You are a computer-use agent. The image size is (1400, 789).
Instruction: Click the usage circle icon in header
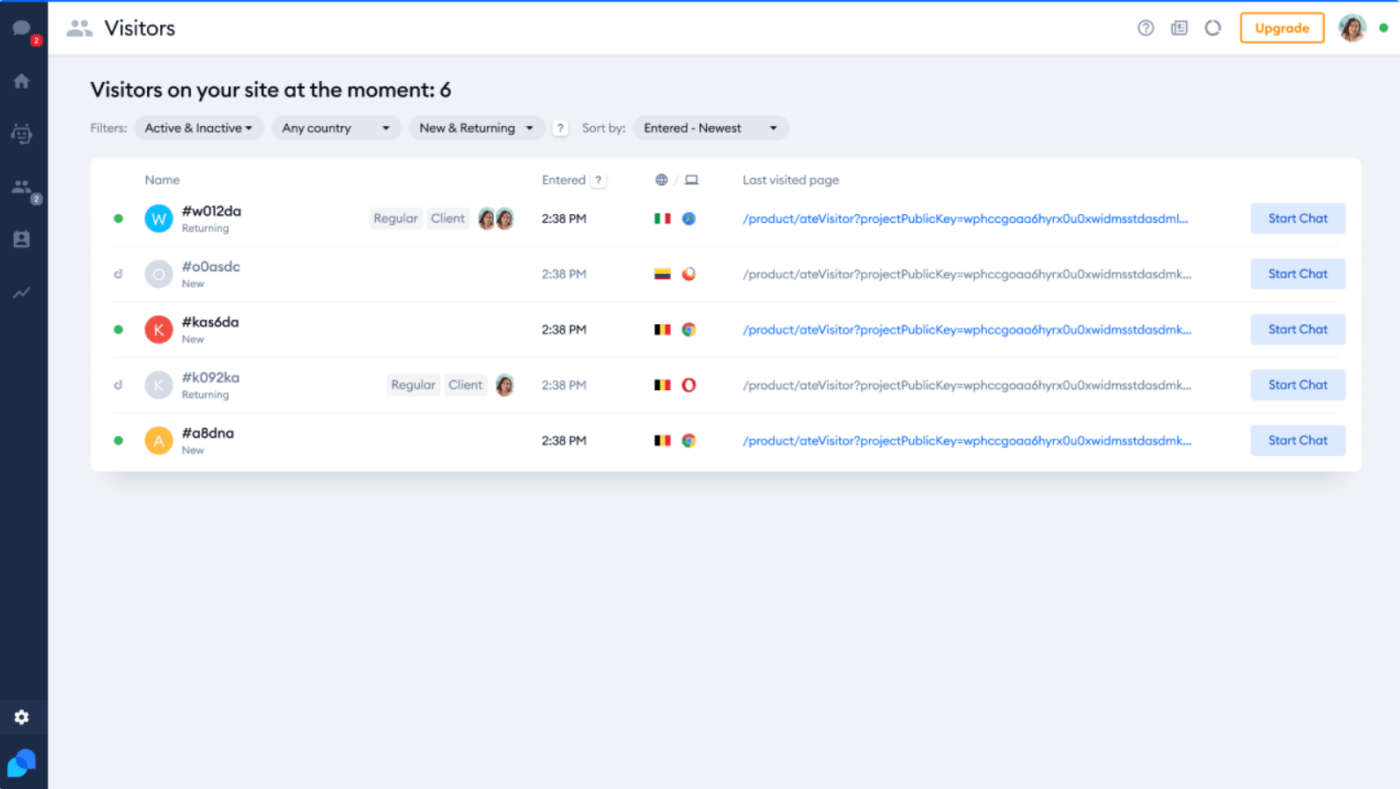tap(1213, 28)
